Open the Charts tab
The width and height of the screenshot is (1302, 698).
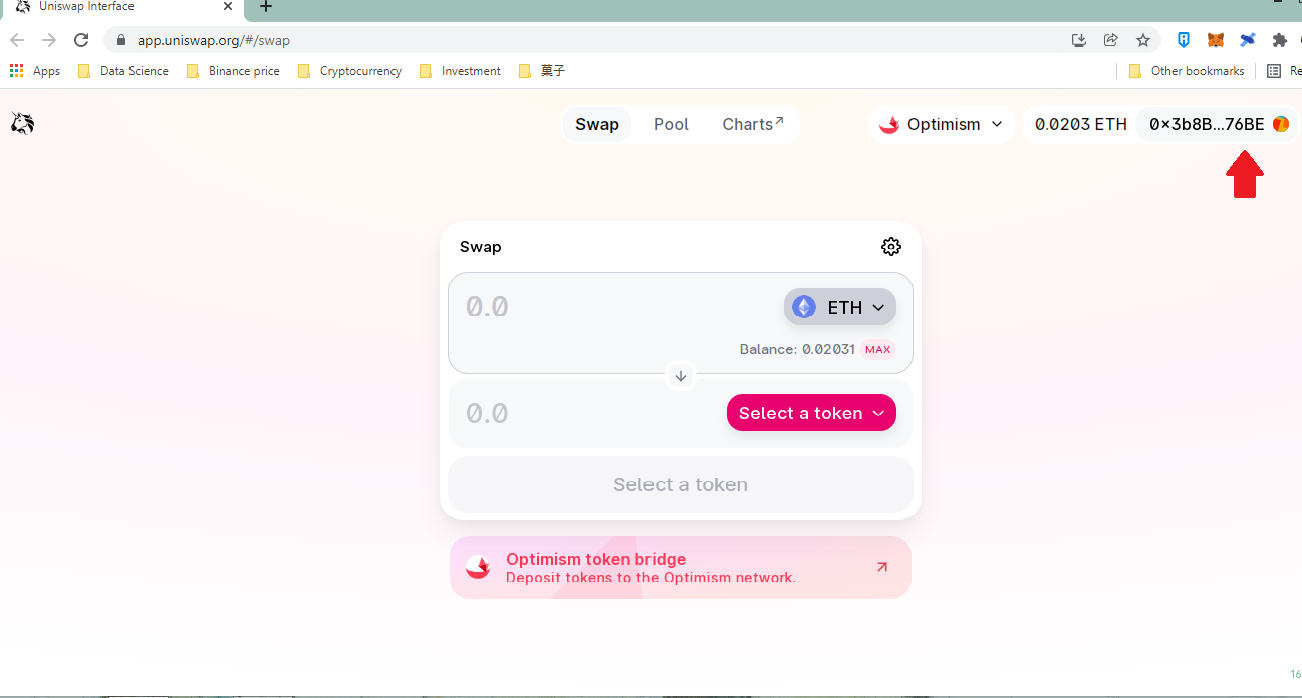click(x=753, y=124)
